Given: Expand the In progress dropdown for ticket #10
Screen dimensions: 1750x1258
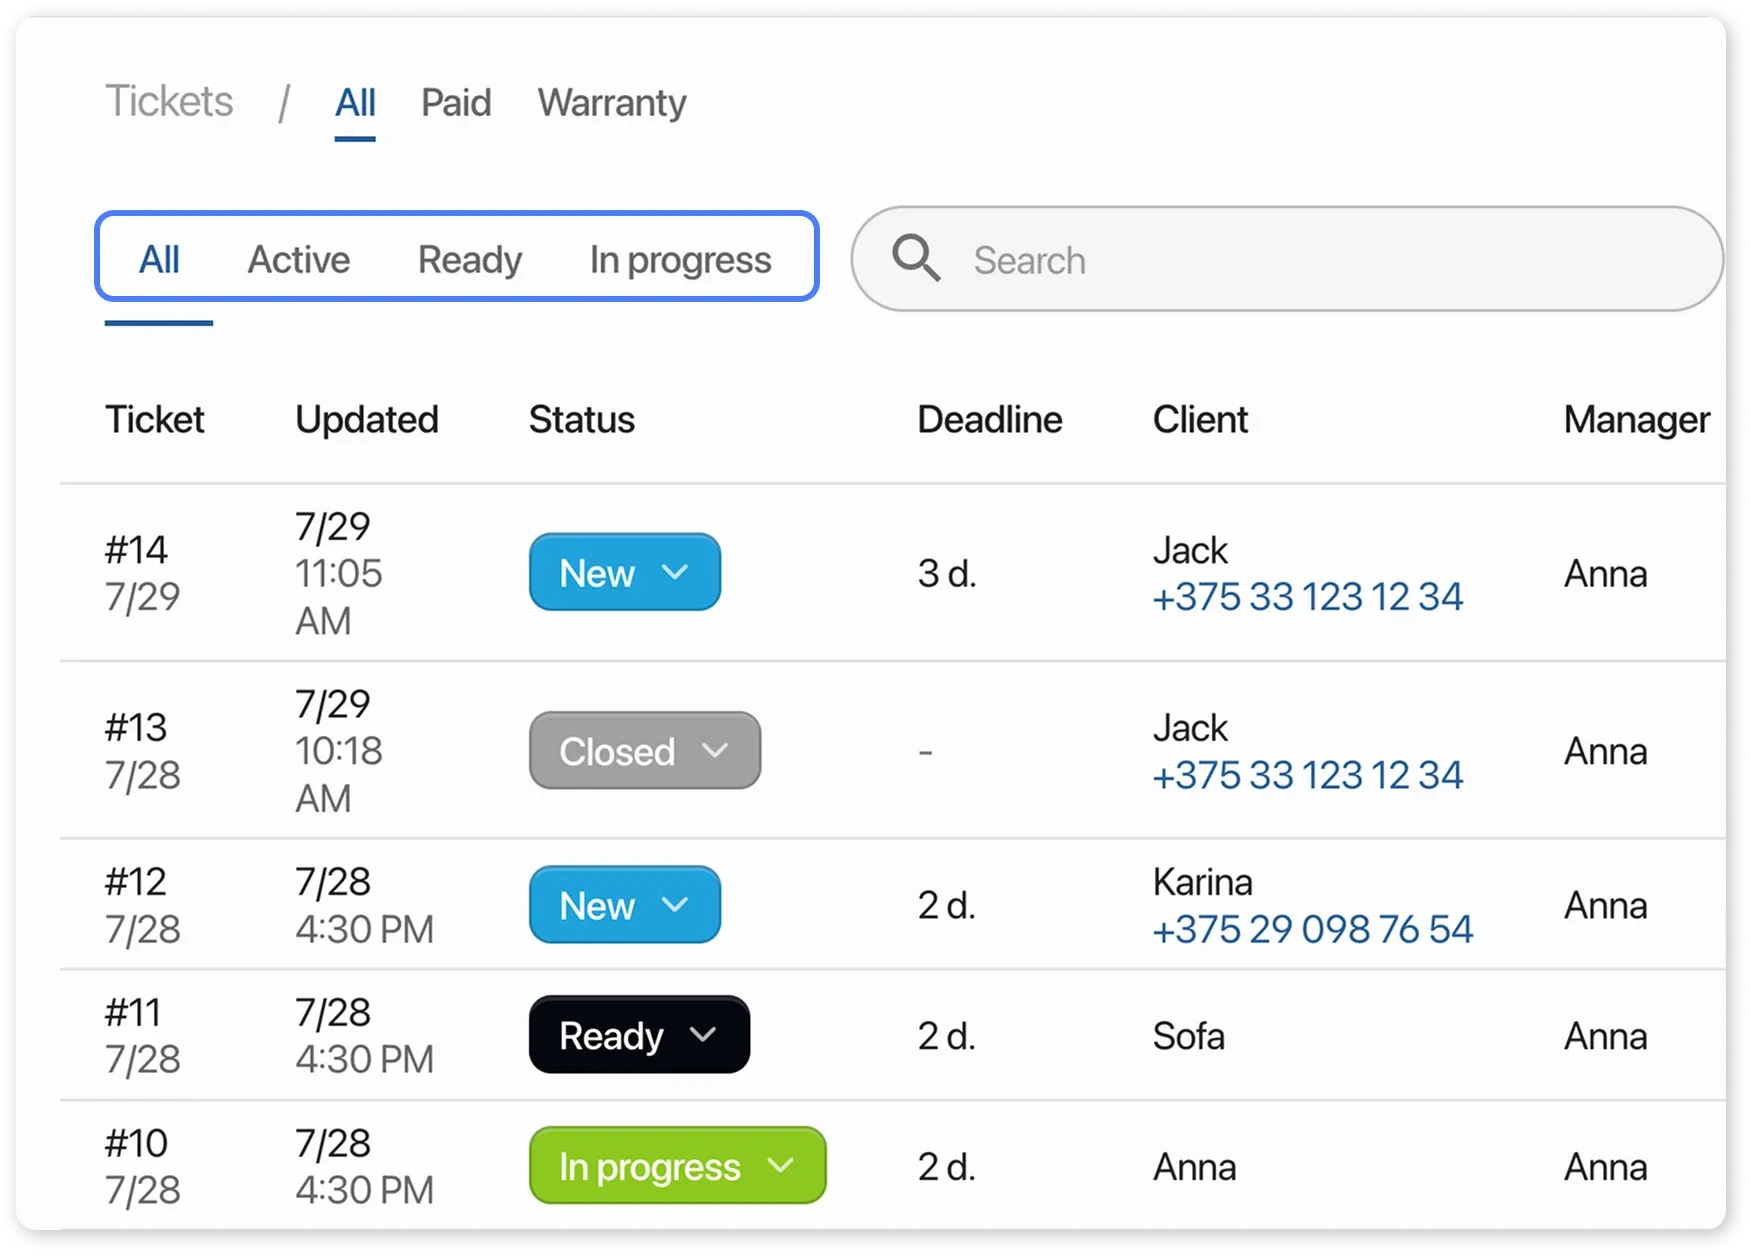Looking at the screenshot, I should tap(781, 1164).
